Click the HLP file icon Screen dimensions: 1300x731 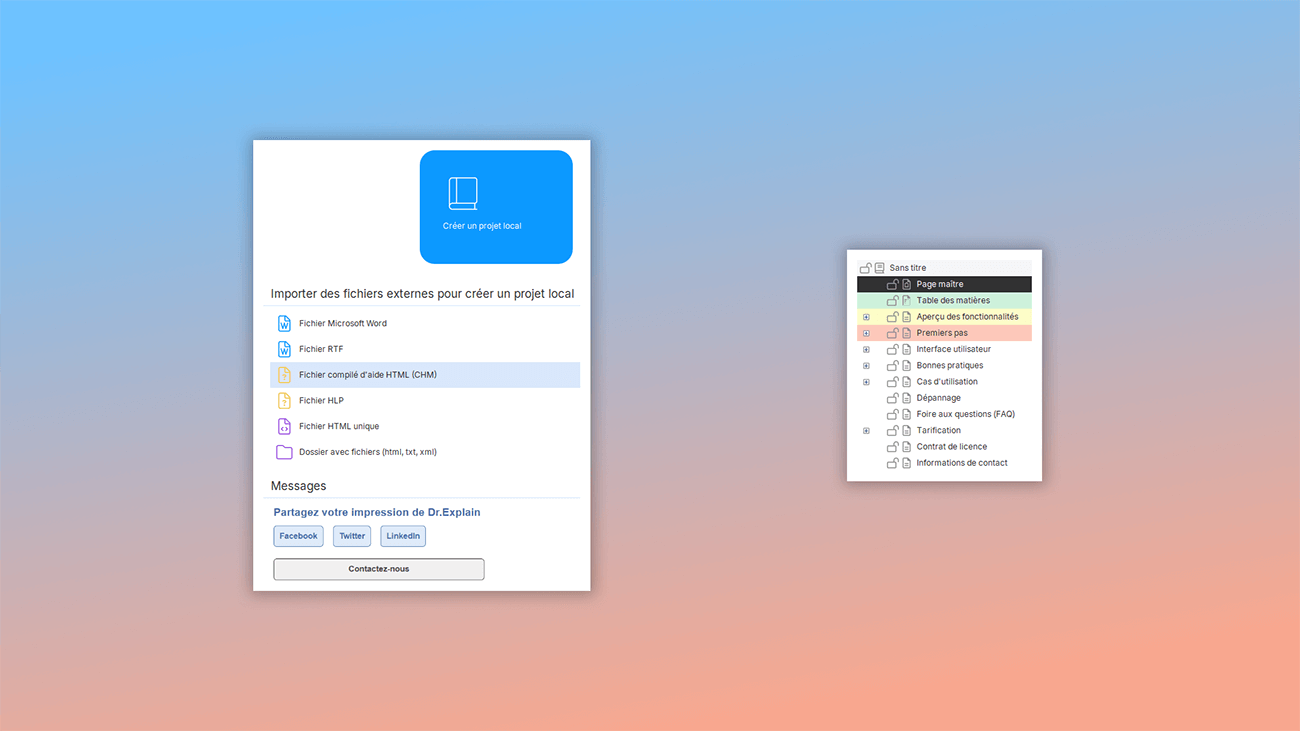coord(284,401)
